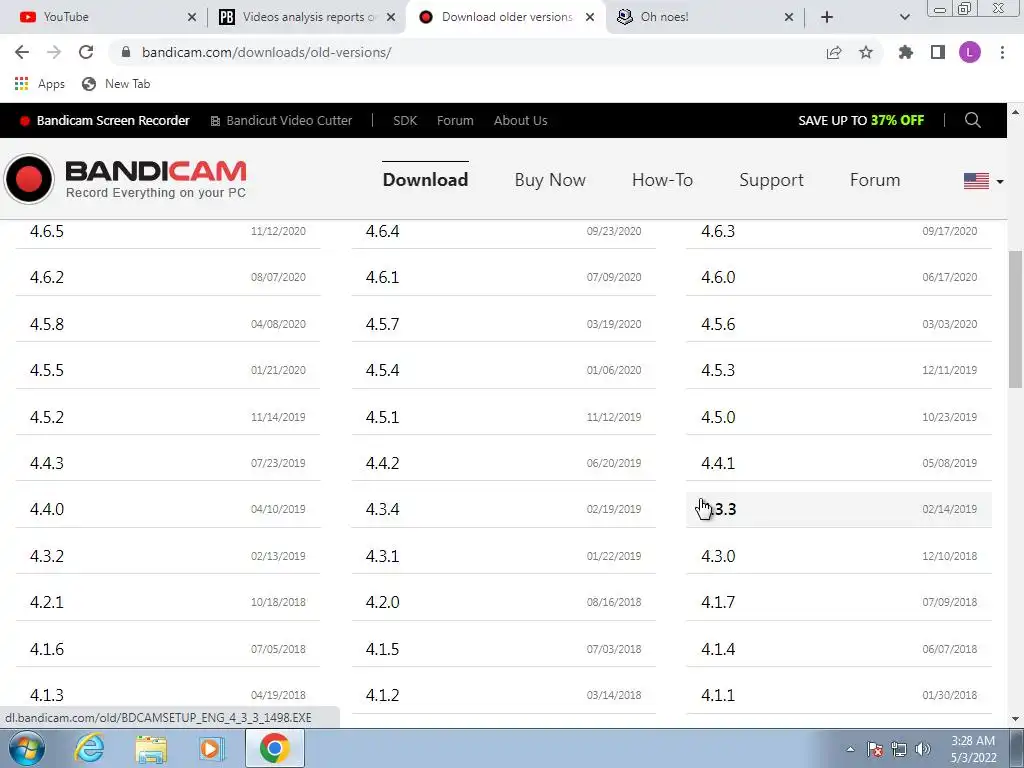The image size is (1024, 768).
Task: Click the browser back arrow
Action: 22,52
